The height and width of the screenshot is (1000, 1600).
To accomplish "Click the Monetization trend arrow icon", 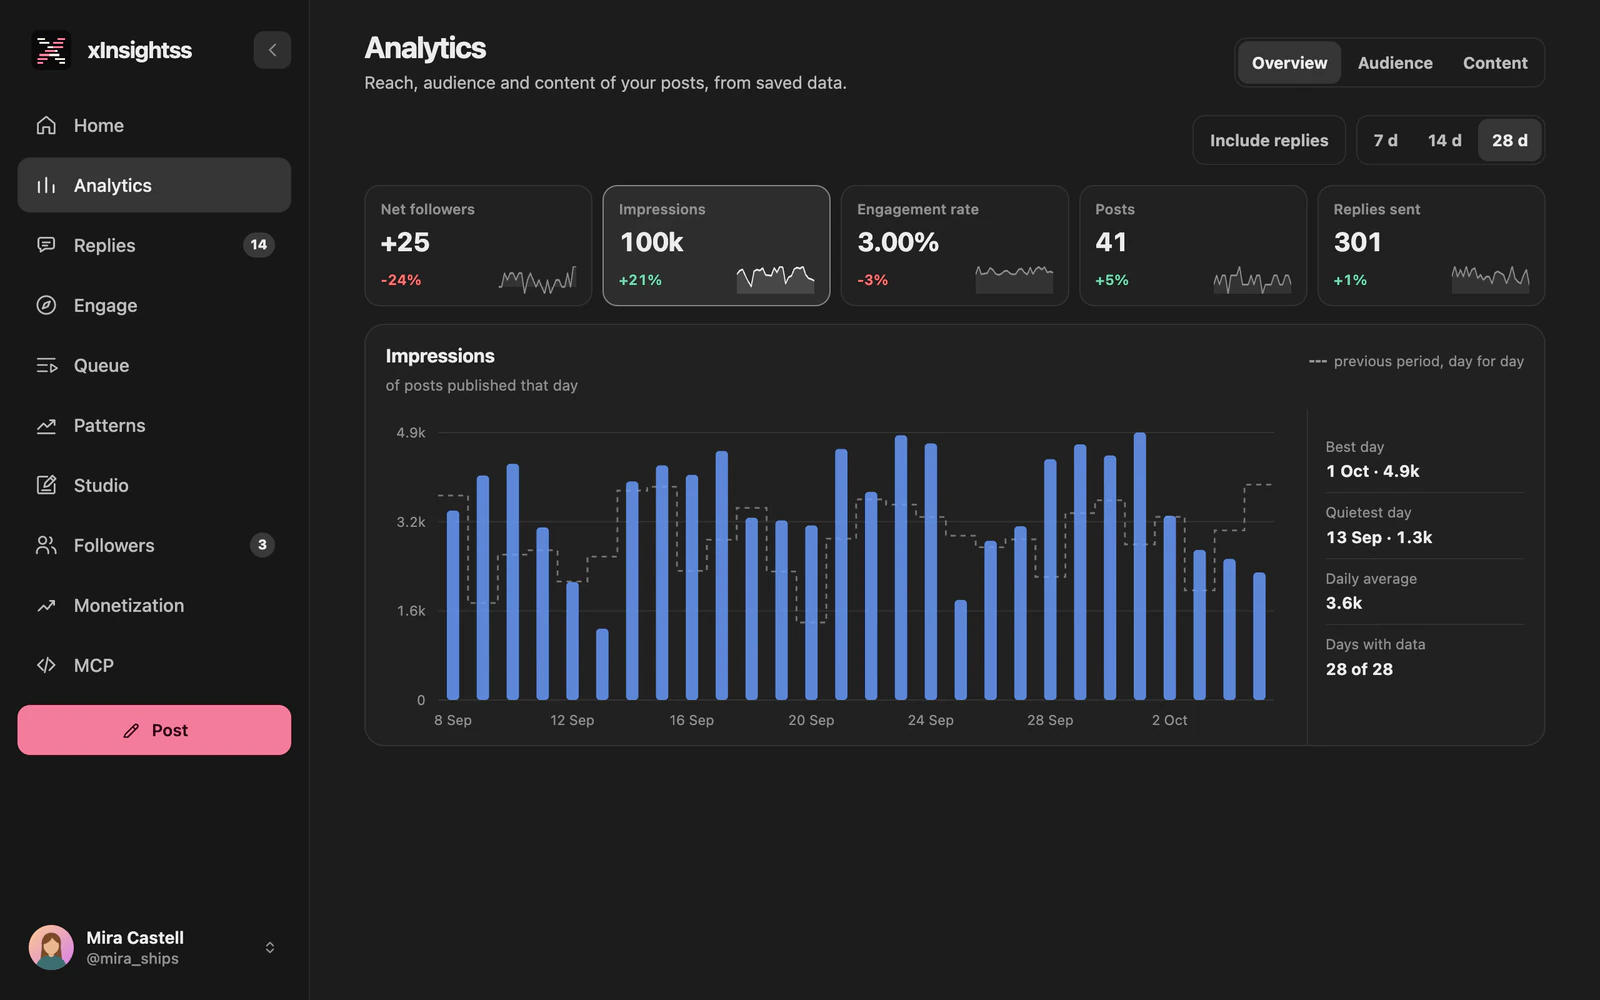I will click(x=46, y=605).
